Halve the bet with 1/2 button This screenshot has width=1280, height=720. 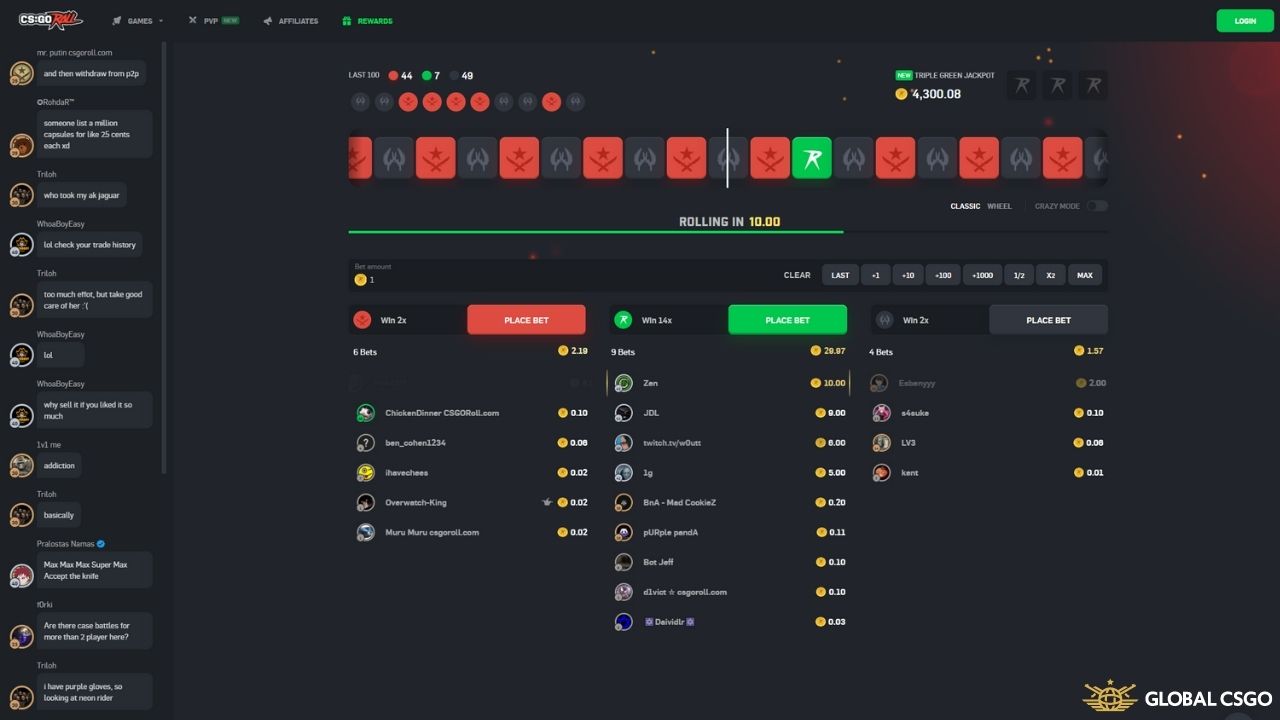[1018, 275]
